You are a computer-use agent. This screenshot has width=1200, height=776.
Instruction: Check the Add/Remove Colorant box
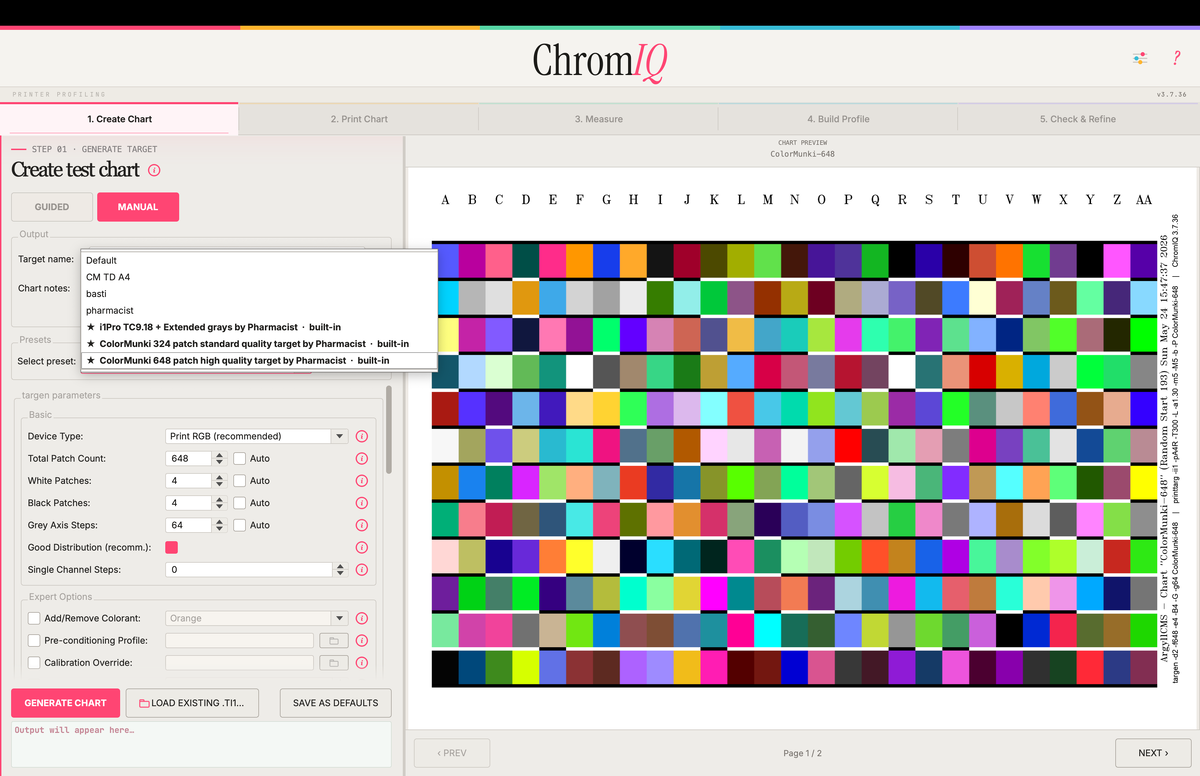pos(35,618)
